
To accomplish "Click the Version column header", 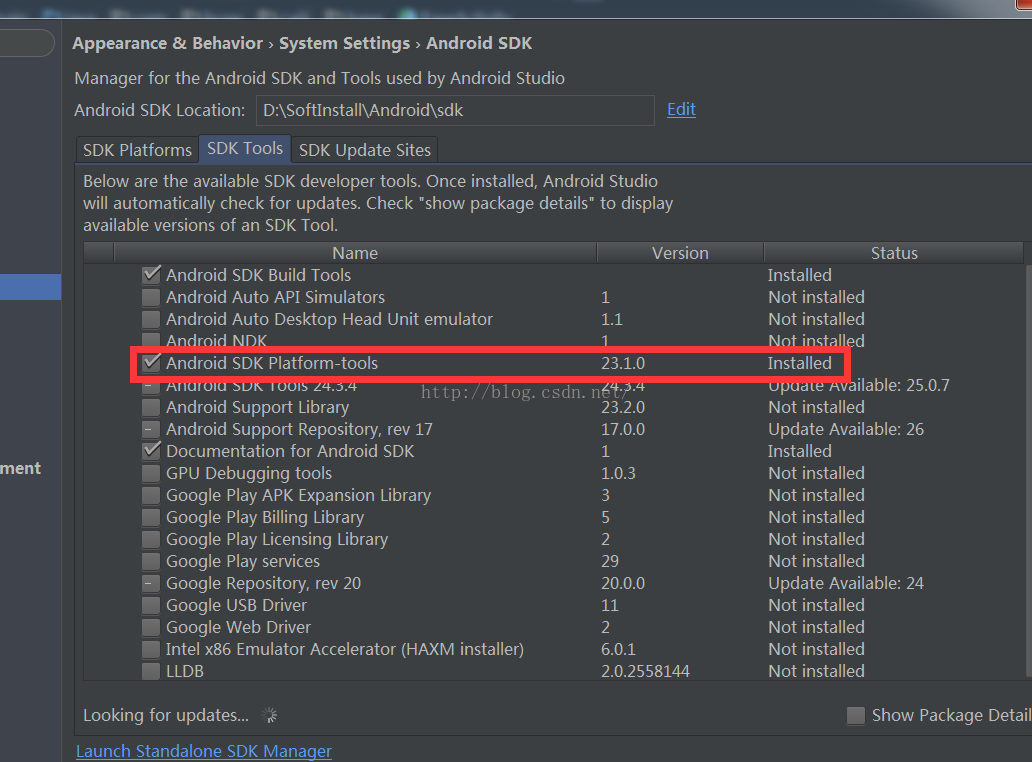I will click(x=680, y=253).
